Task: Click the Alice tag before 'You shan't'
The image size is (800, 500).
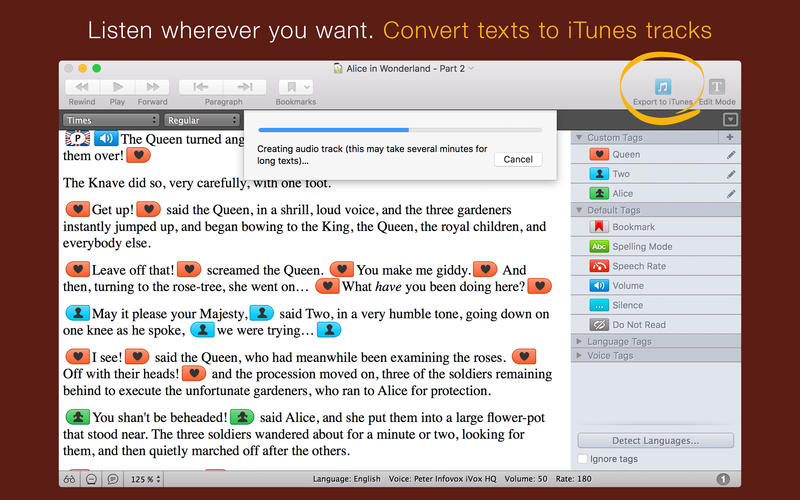Action: (x=78, y=417)
